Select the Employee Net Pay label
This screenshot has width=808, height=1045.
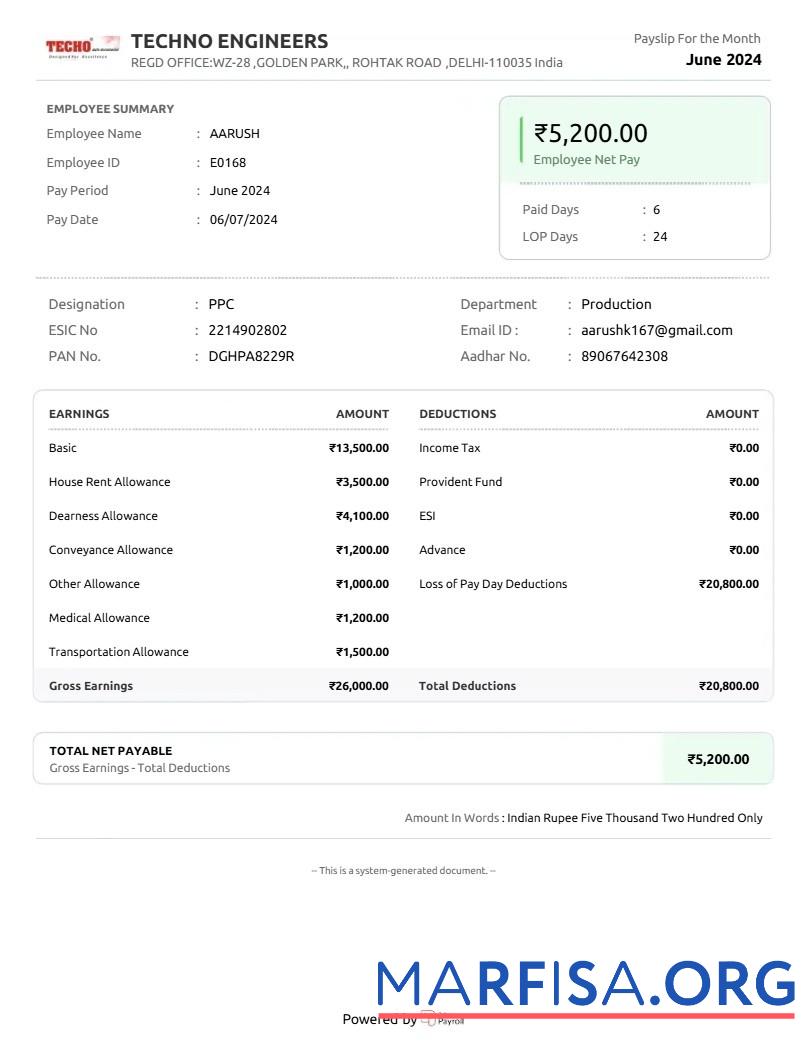pos(587,159)
